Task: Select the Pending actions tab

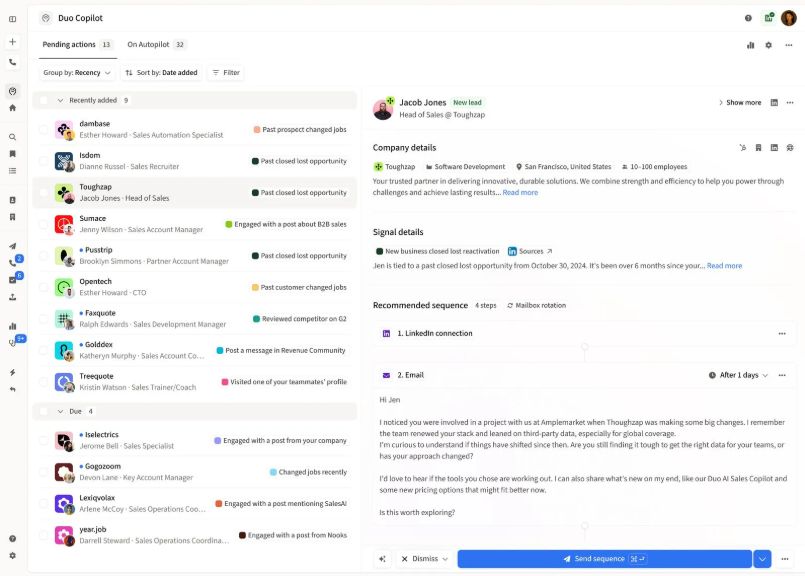Action: pos(77,45)
